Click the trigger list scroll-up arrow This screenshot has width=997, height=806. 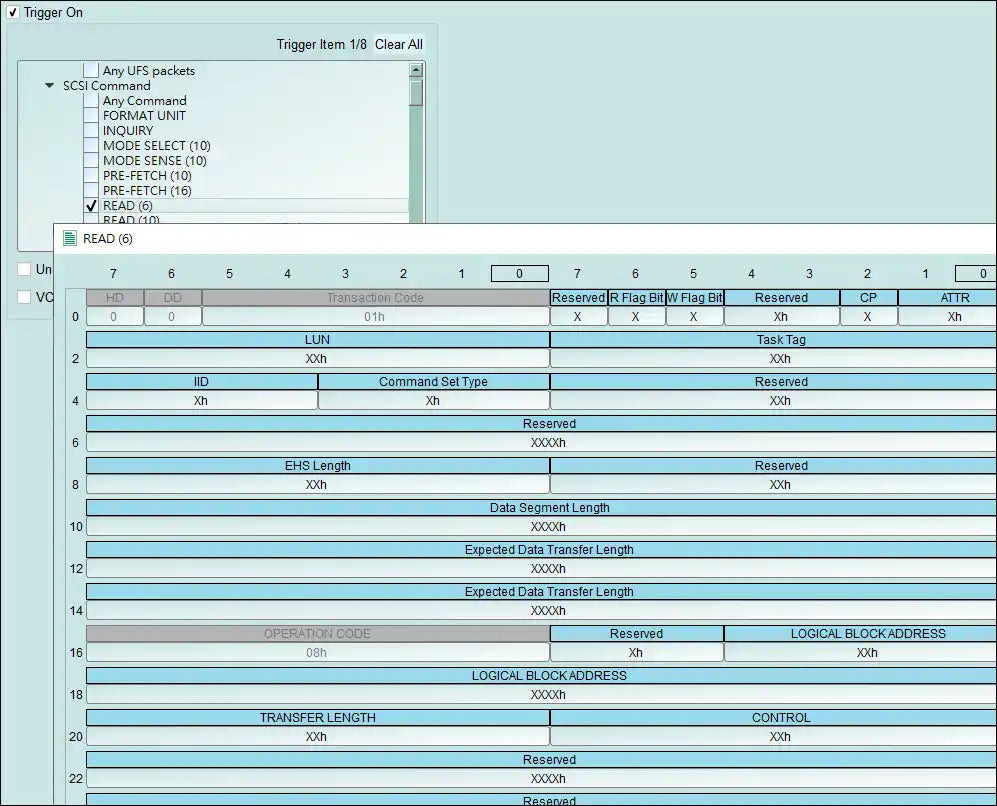(416, 70)
